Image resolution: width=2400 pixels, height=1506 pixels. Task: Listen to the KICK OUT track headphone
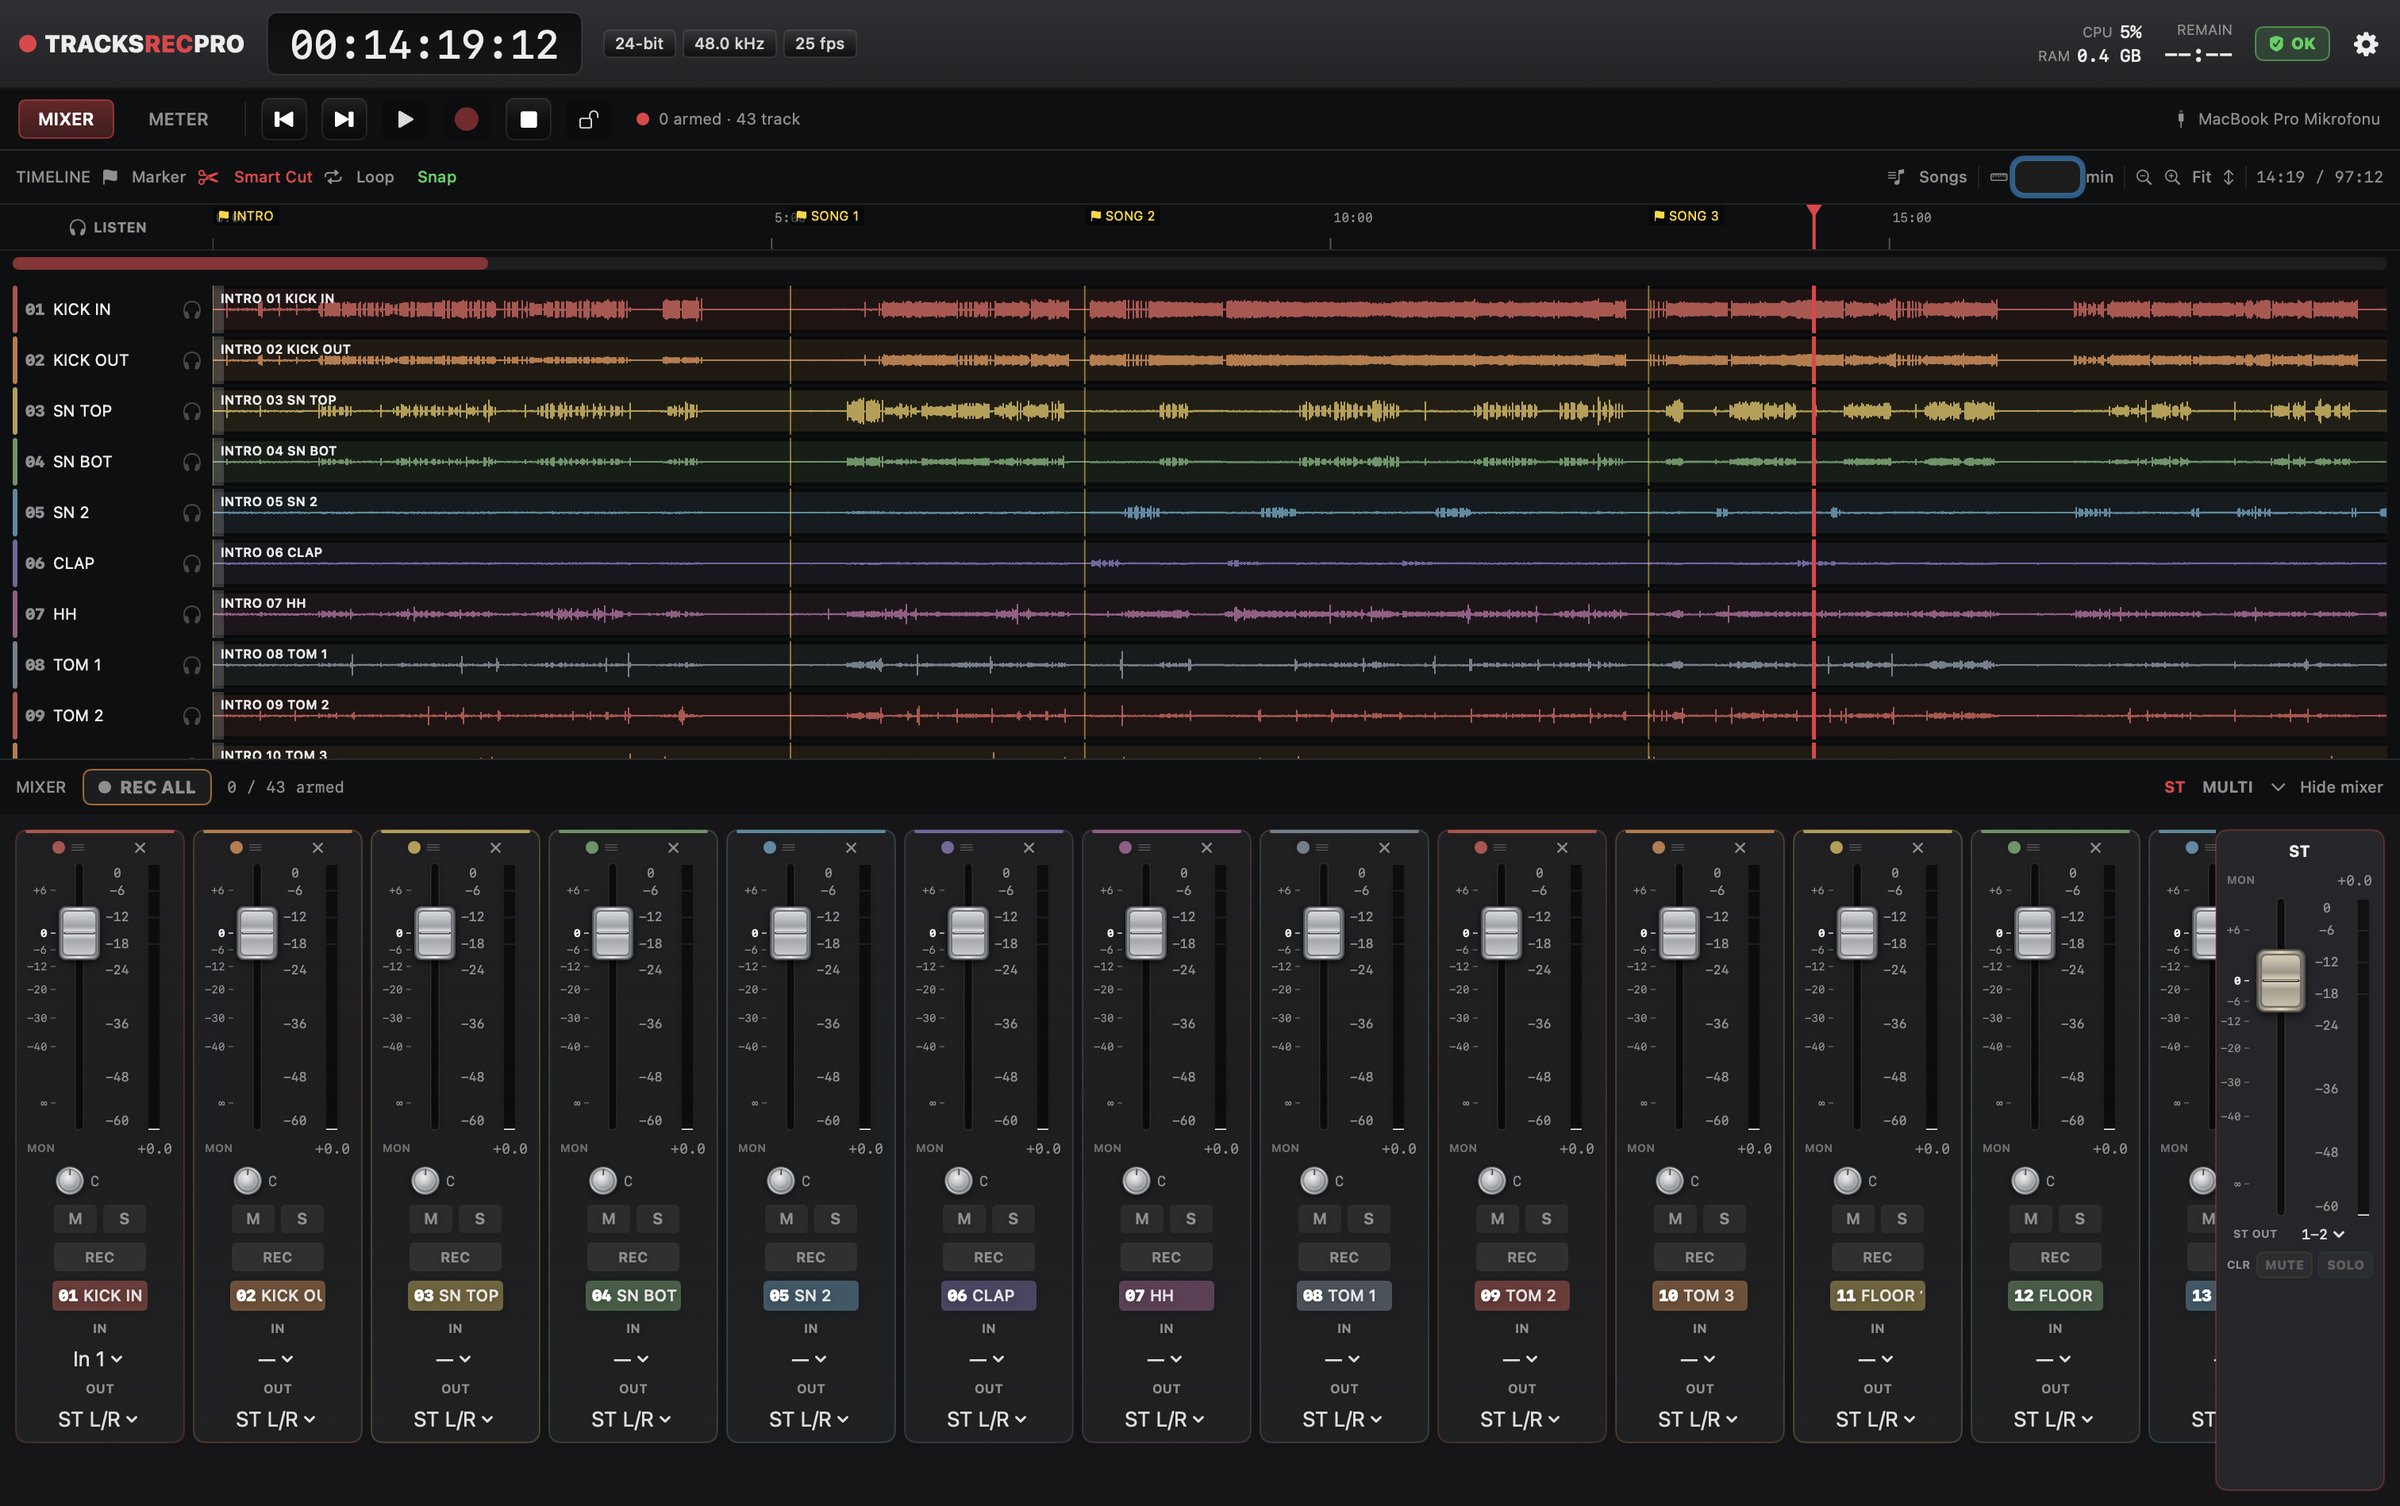tap(191, 361)
